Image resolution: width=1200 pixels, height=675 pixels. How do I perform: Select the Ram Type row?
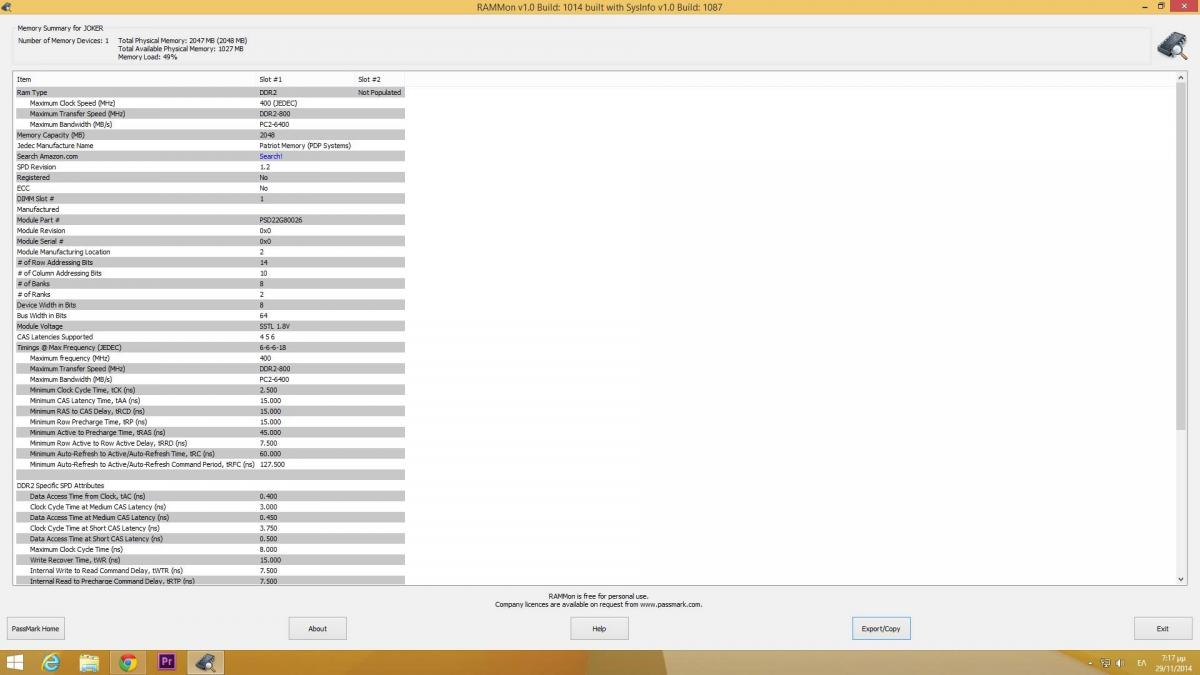point(209,92)
